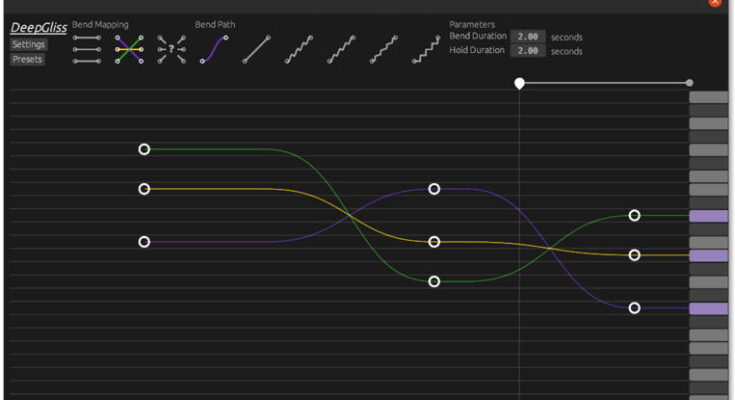Click the Hold Duration value field
735x400 pixels.
pyautogui.click(x=527, y=51)
